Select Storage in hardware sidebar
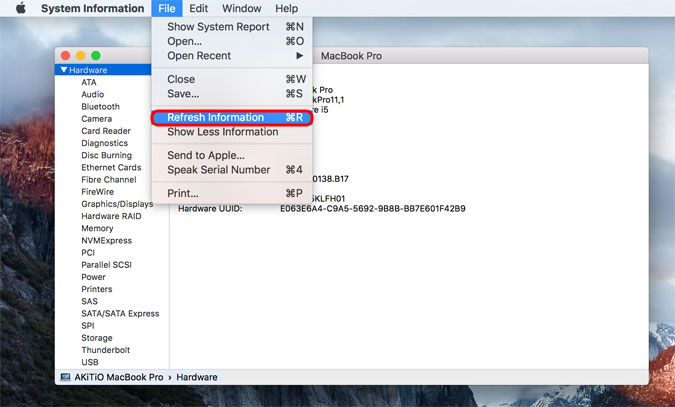This screenshot has width=675, height=407. click(x=97, y=338)
